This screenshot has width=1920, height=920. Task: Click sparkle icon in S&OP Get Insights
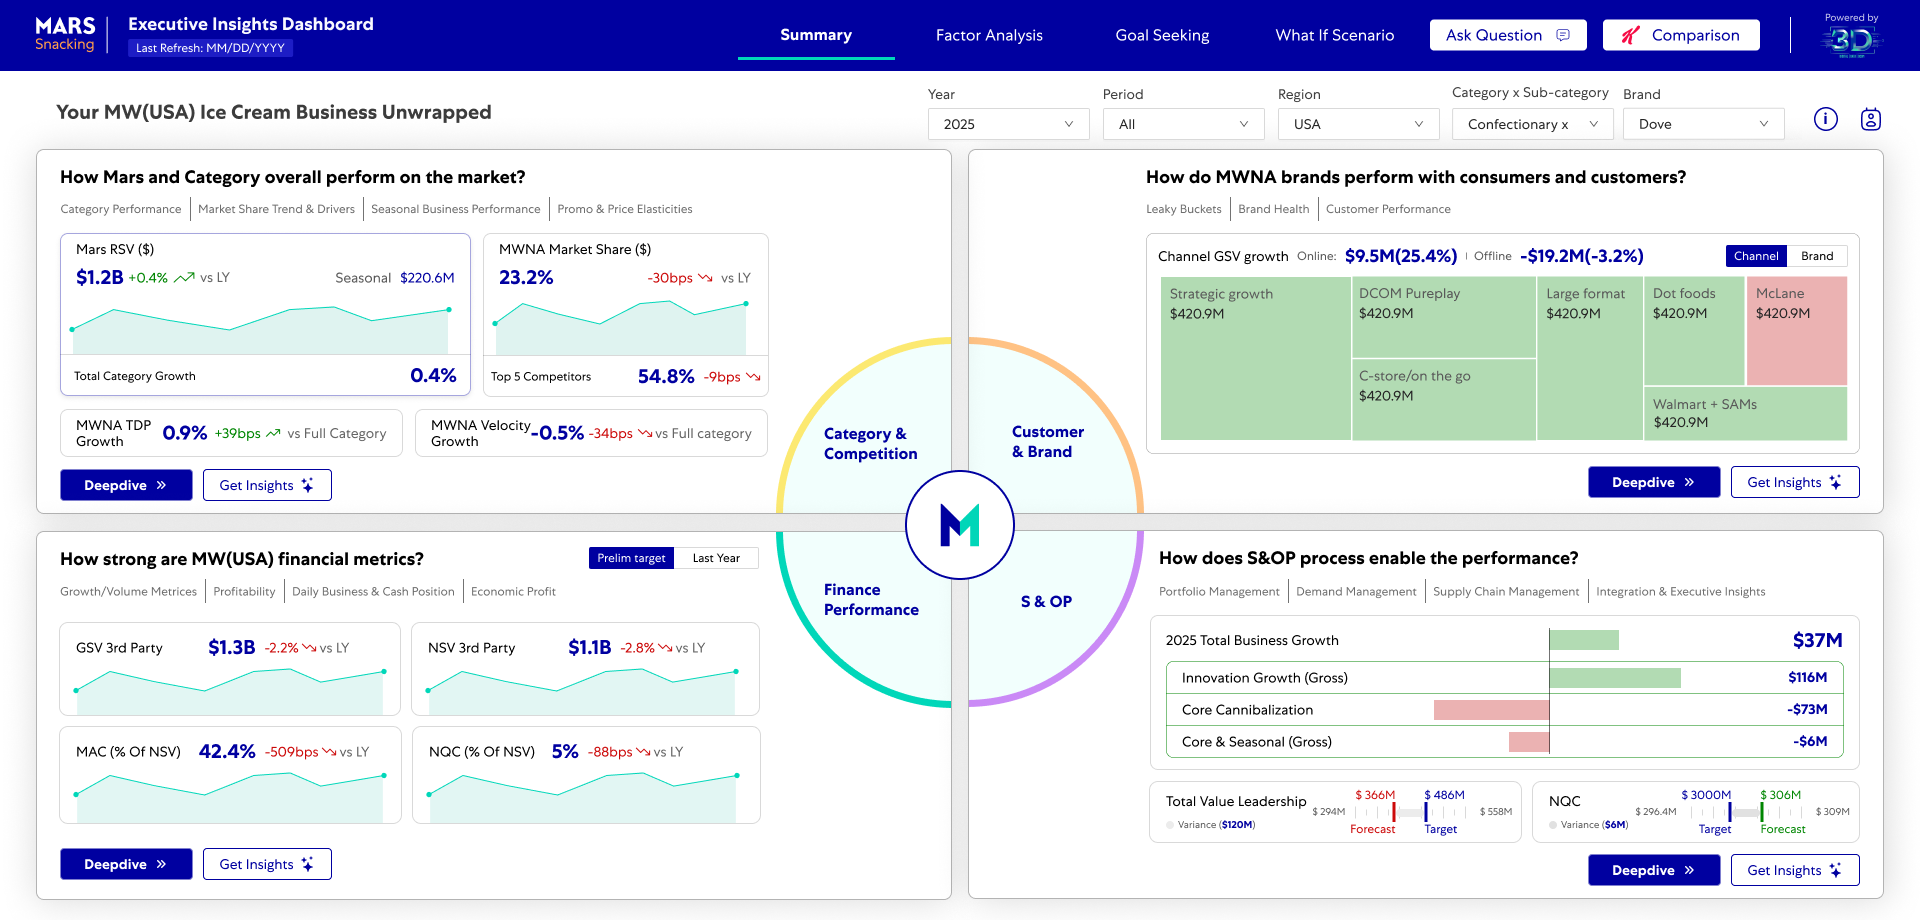pos(1835,870)
